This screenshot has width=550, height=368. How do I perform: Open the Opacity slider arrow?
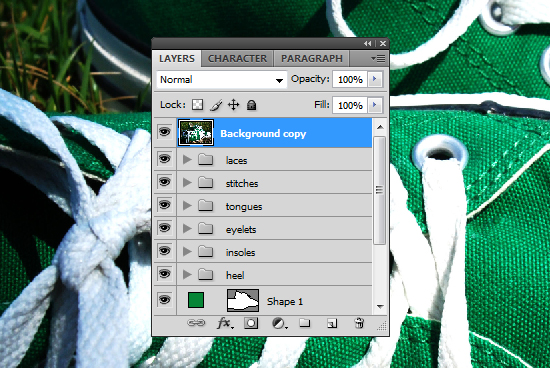pyautogui.click(x=375, y=79)
